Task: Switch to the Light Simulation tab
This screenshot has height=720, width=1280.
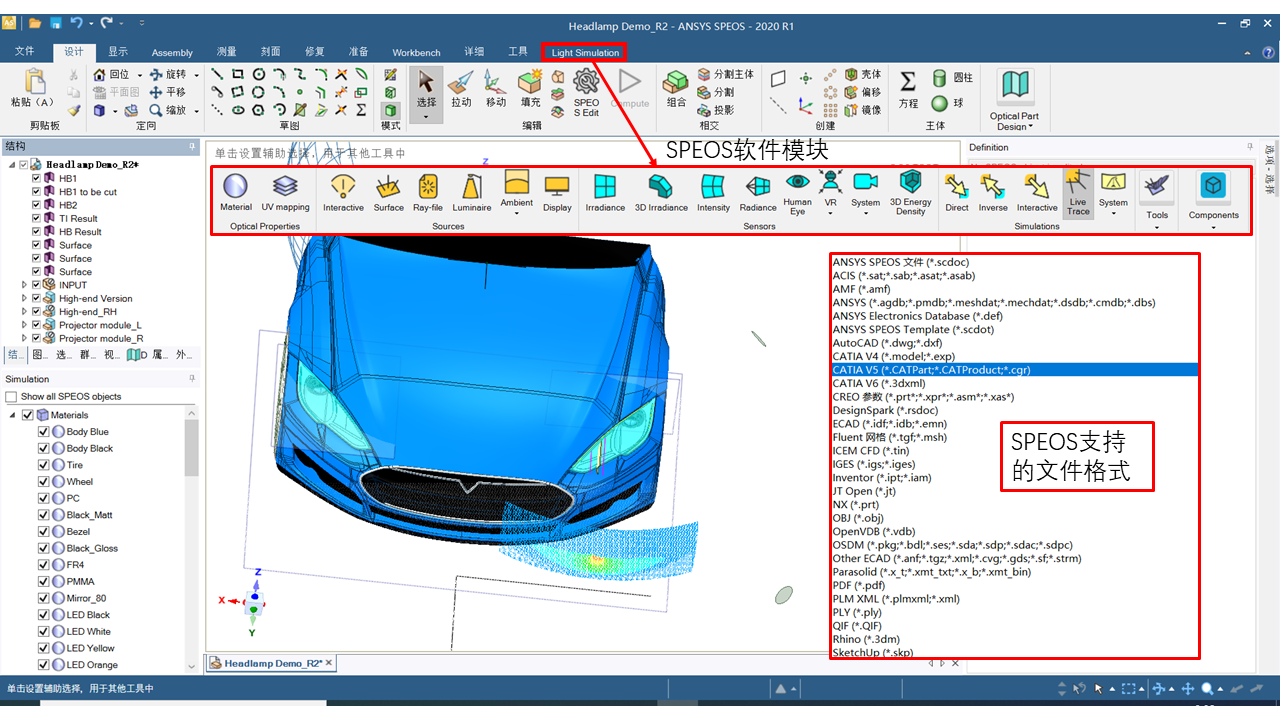Action: point(586,52)
